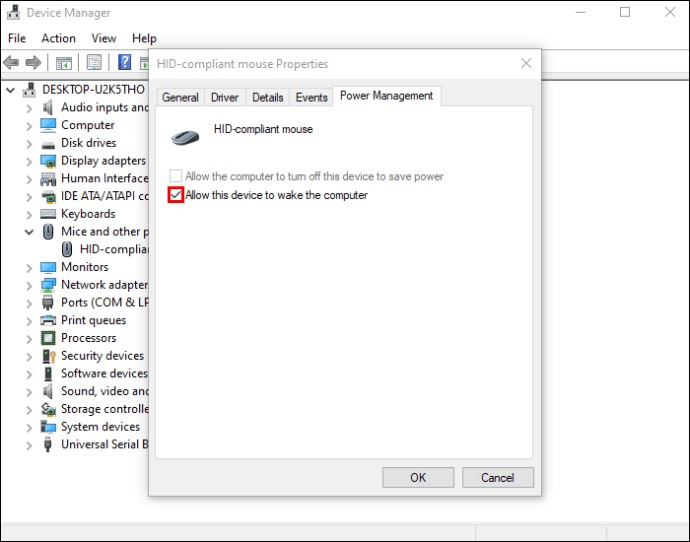Expand the Keyboards category
This screenshot has width=690, height=542.
pyautogui.click(x=29, y=215)
